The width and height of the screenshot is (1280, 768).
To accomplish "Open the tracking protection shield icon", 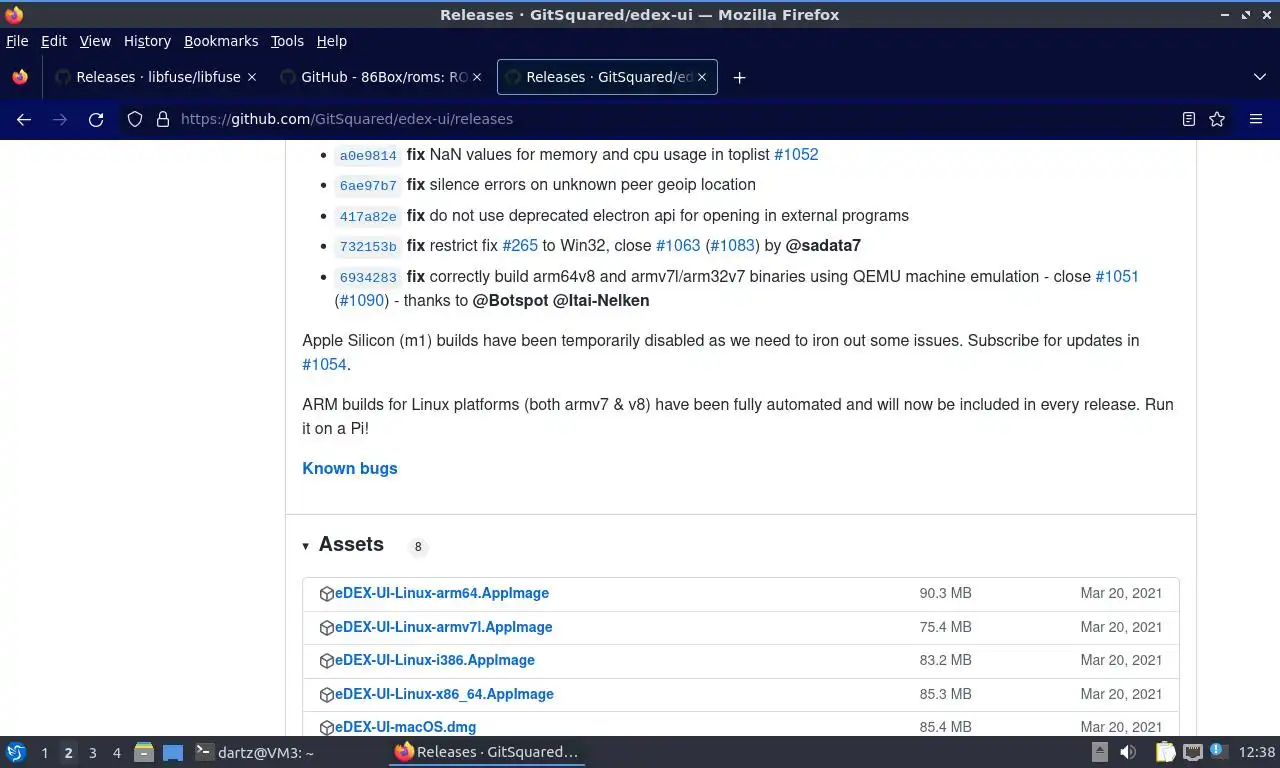I will pos(135,119).
